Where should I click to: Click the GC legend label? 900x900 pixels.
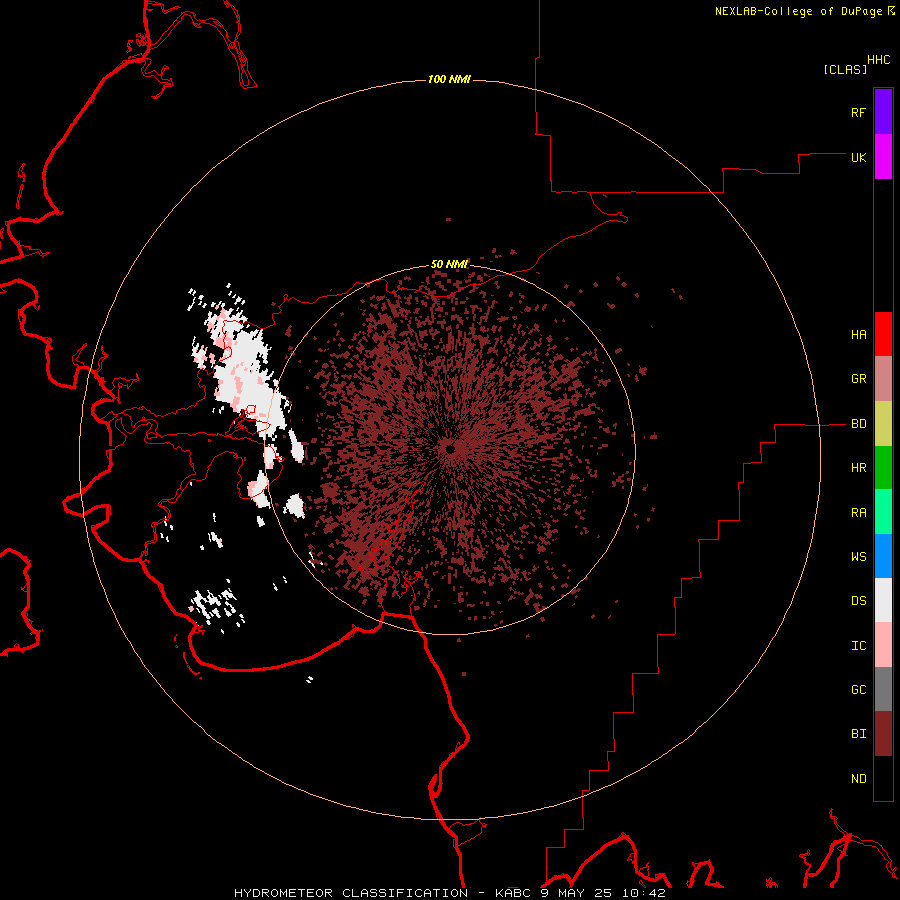click(858, 690)
